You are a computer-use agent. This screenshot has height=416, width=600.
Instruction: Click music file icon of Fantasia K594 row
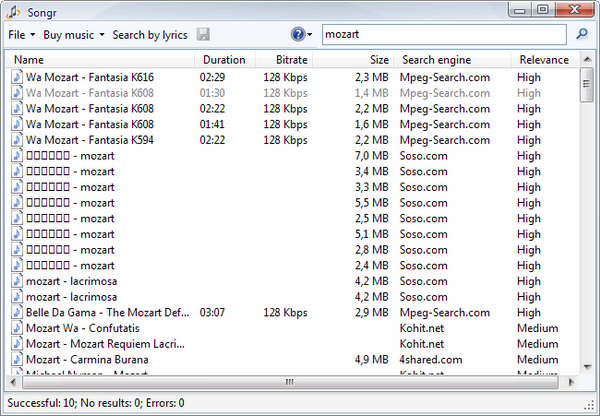16,140
